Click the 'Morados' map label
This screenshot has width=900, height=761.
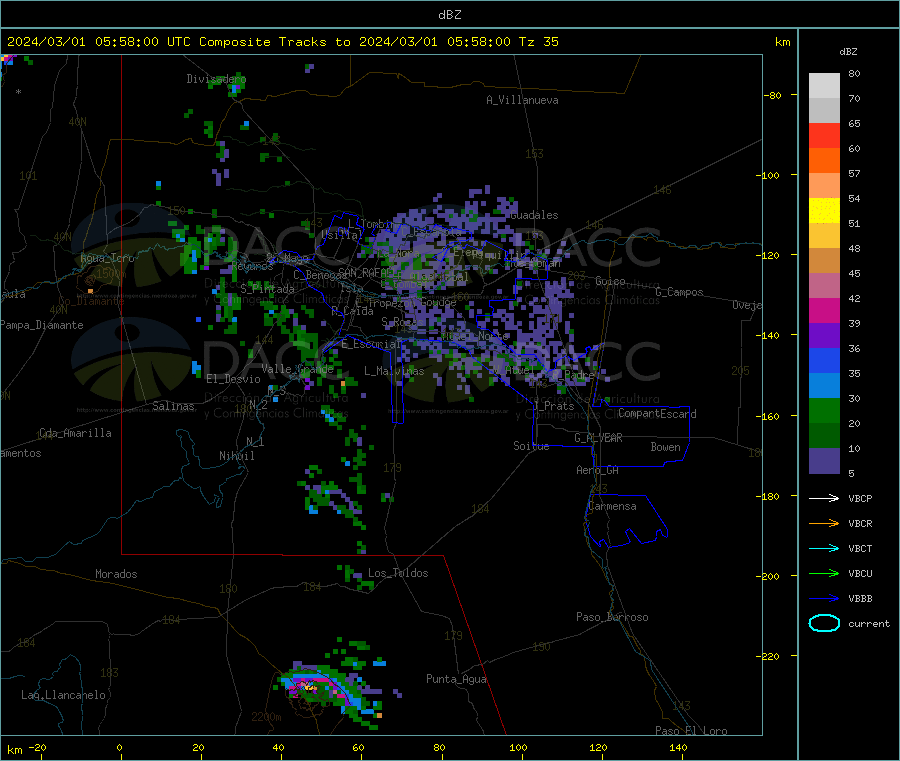click(x=116, y=574)
